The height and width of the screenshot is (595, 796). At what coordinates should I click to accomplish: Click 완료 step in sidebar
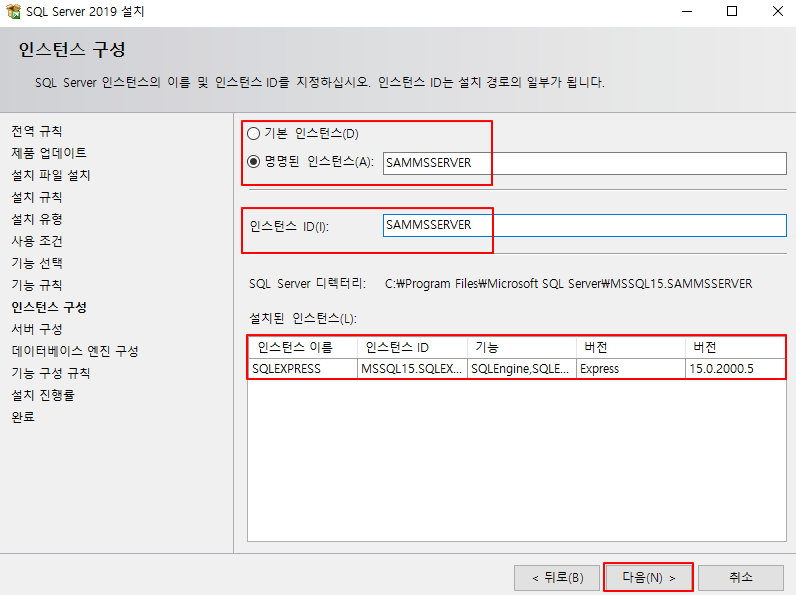[x=23, y=417]
